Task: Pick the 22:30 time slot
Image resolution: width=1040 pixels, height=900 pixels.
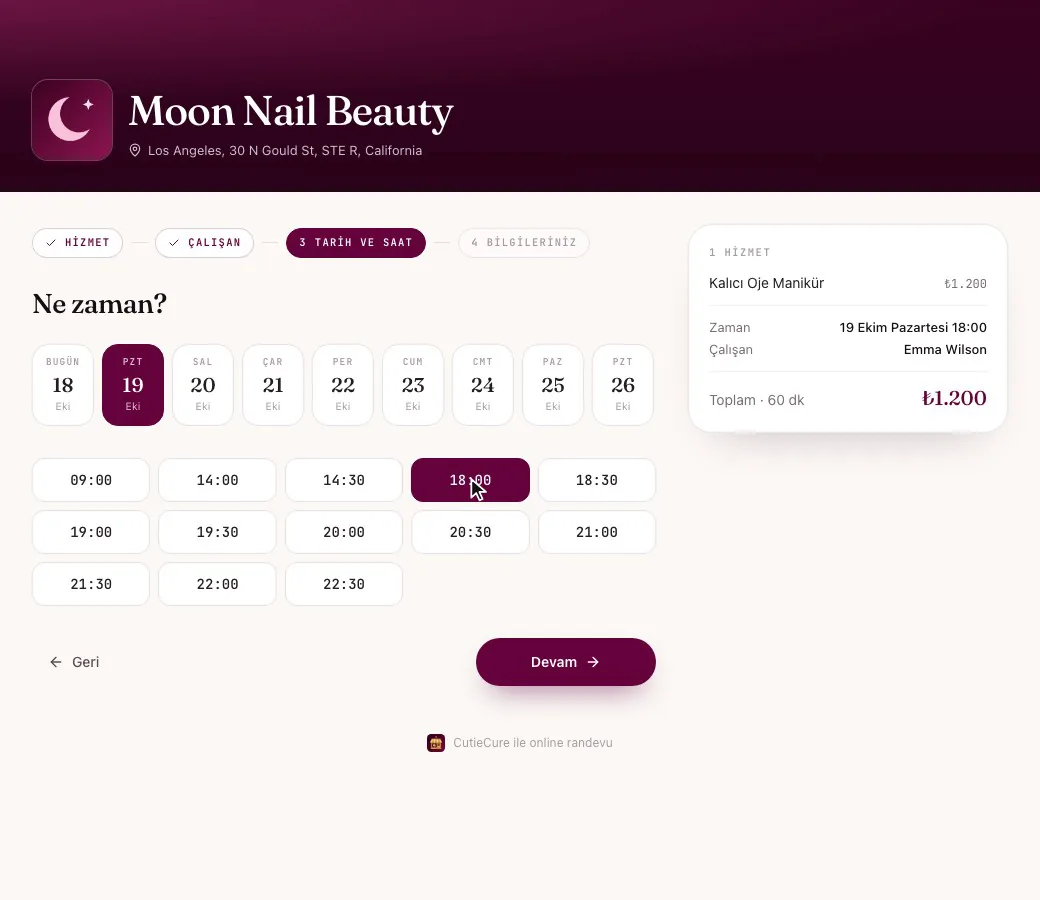Action: point(344,584)
